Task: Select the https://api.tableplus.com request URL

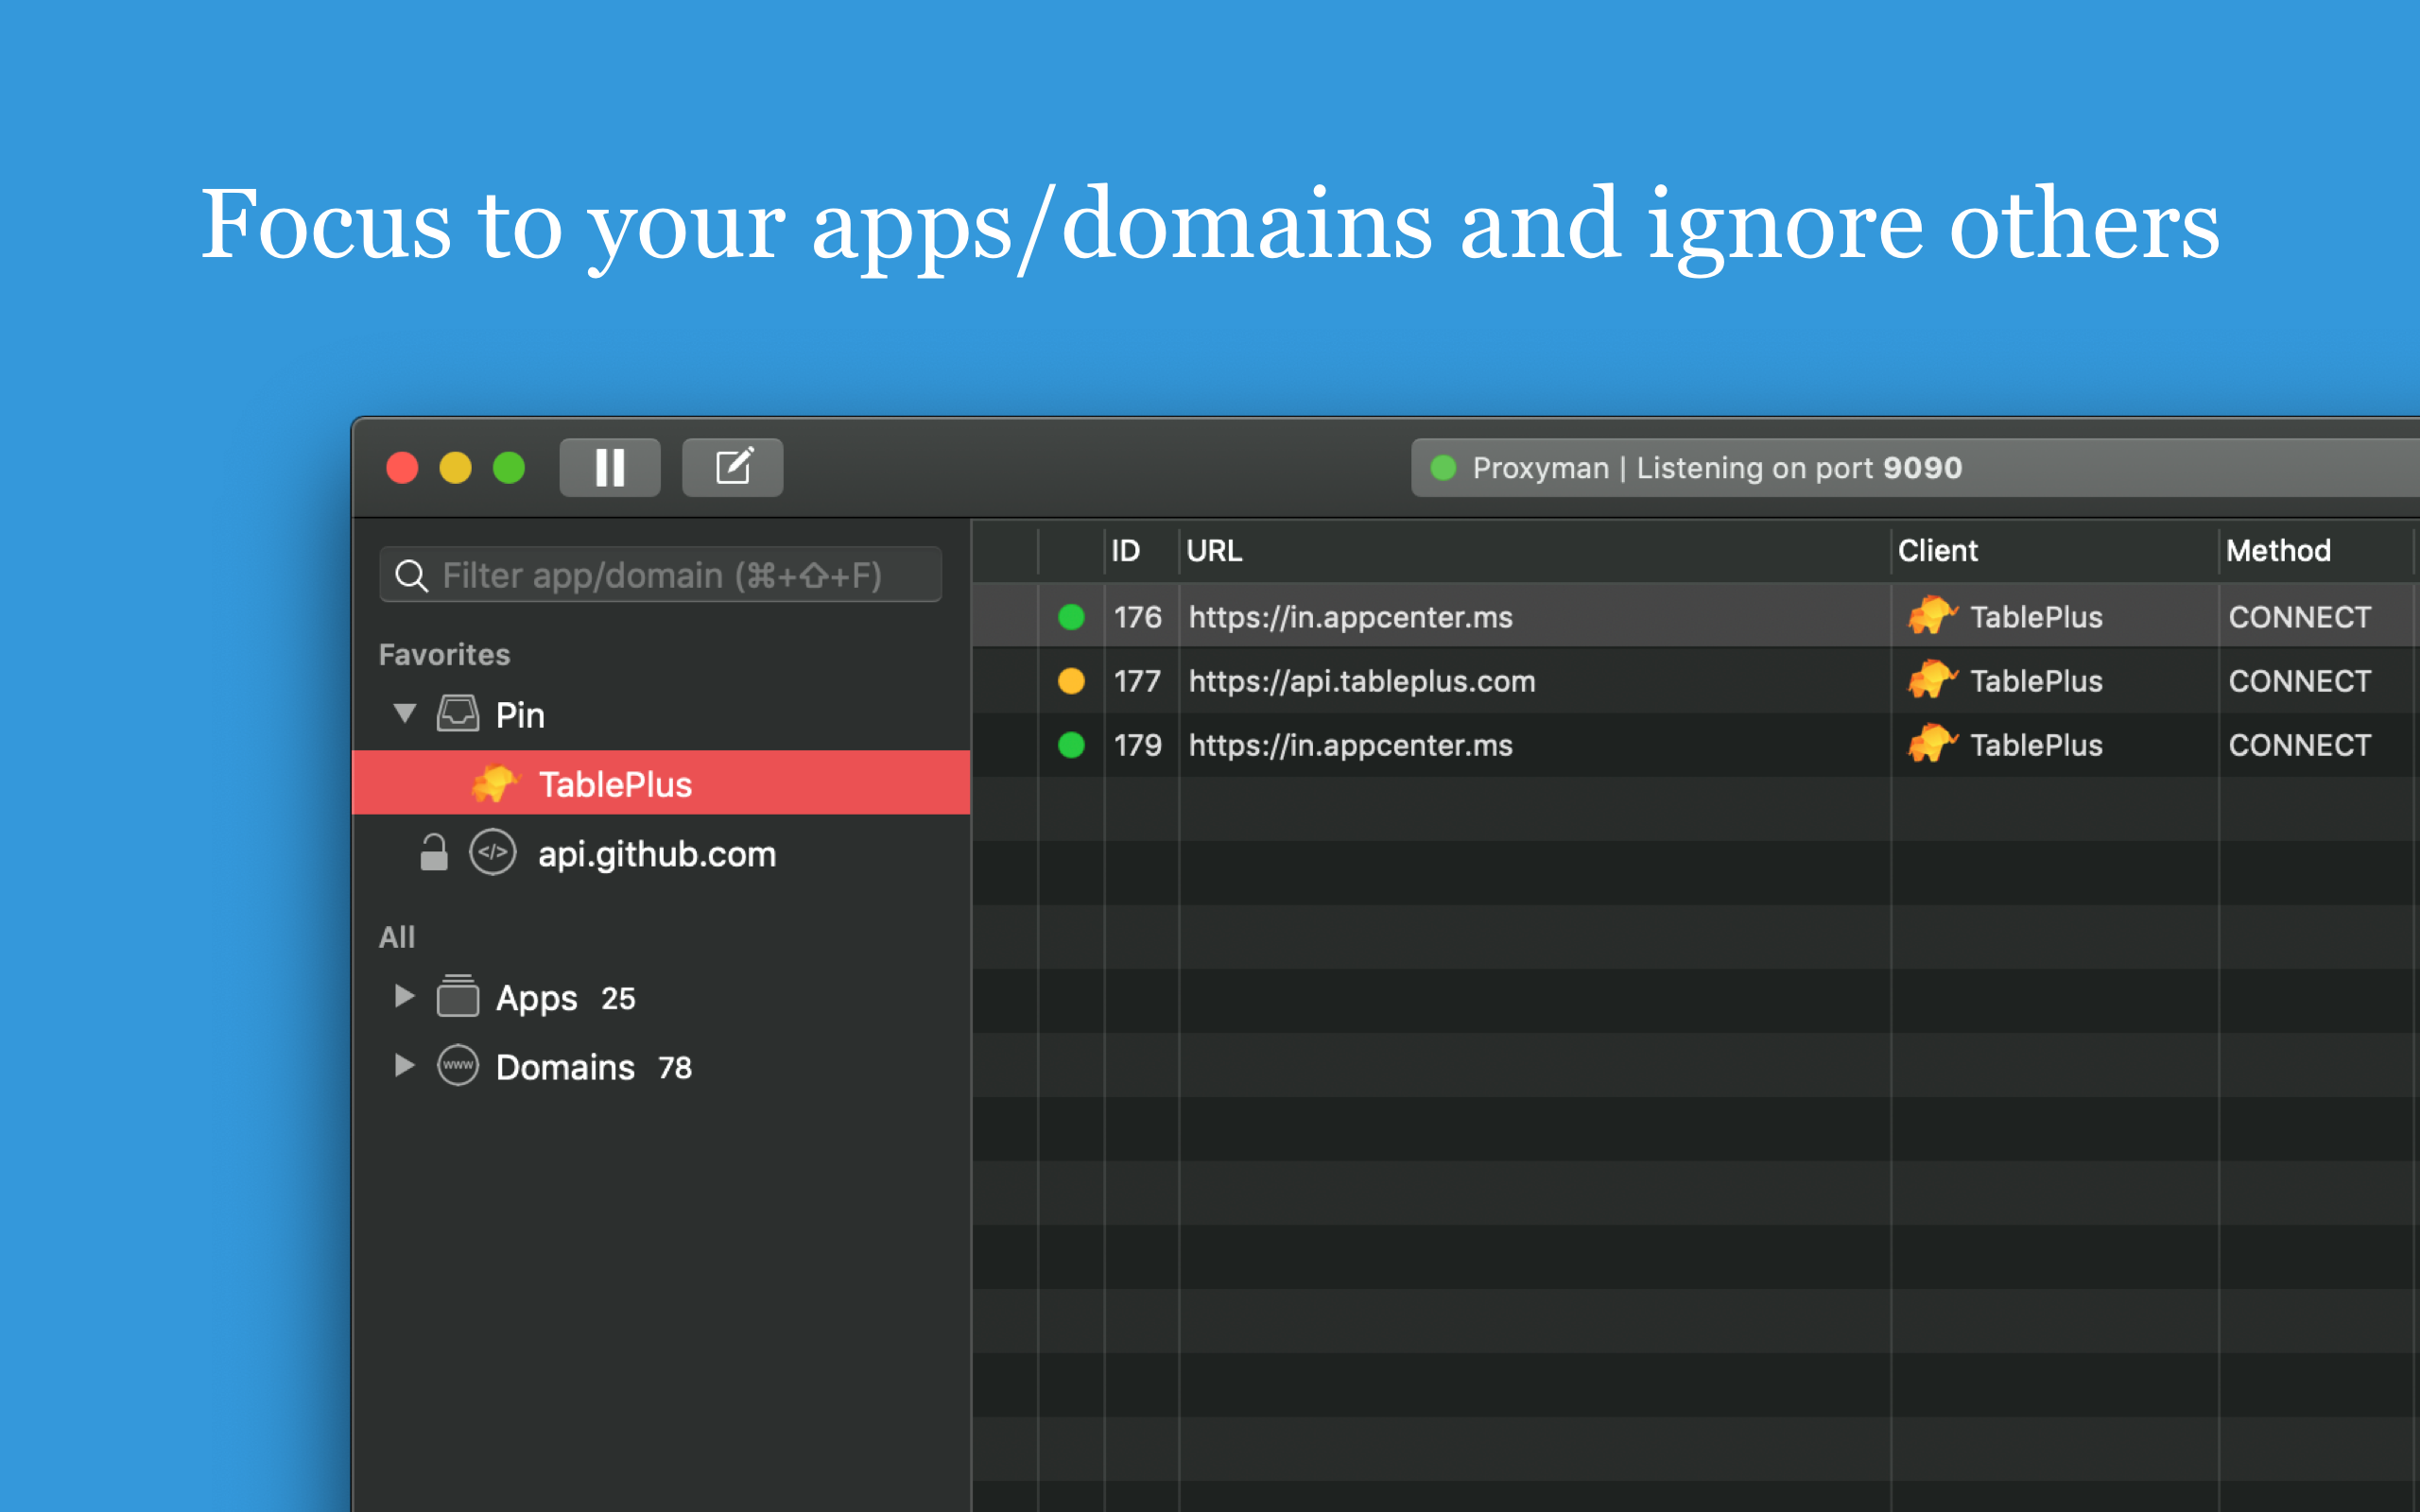Action: [x=1362, y=681]
